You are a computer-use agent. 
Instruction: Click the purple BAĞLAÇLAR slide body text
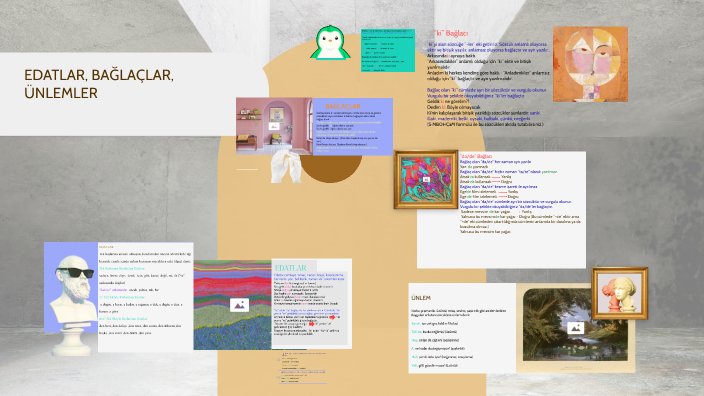[349, 132]
